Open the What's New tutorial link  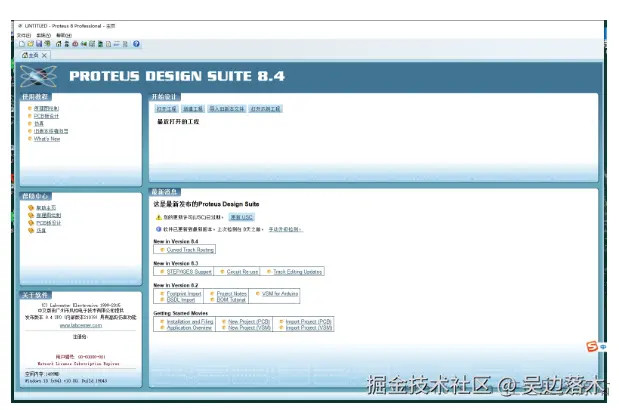pos(47,139)
